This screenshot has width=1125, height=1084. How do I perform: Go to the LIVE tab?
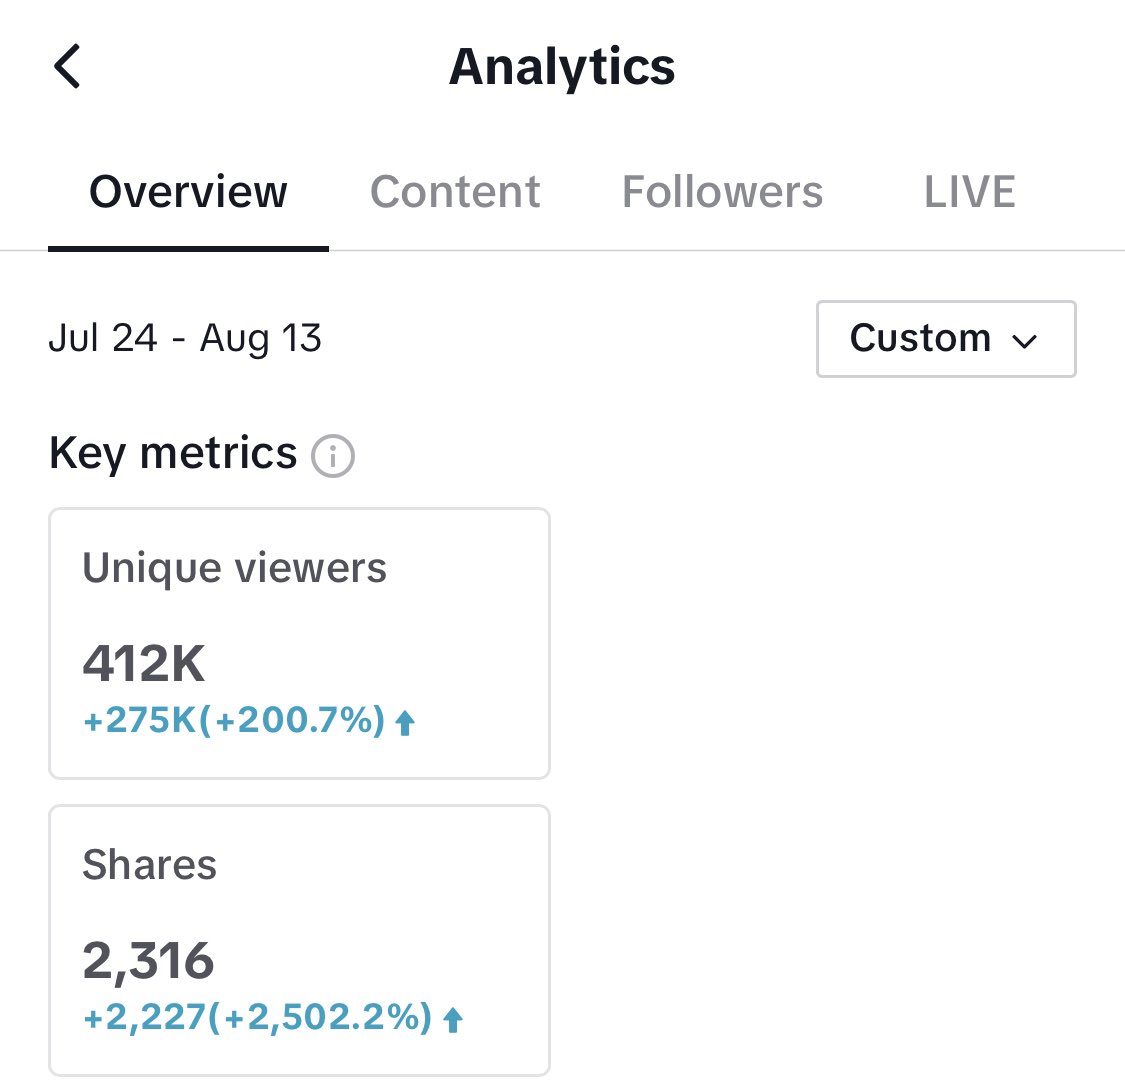[969, 192]
